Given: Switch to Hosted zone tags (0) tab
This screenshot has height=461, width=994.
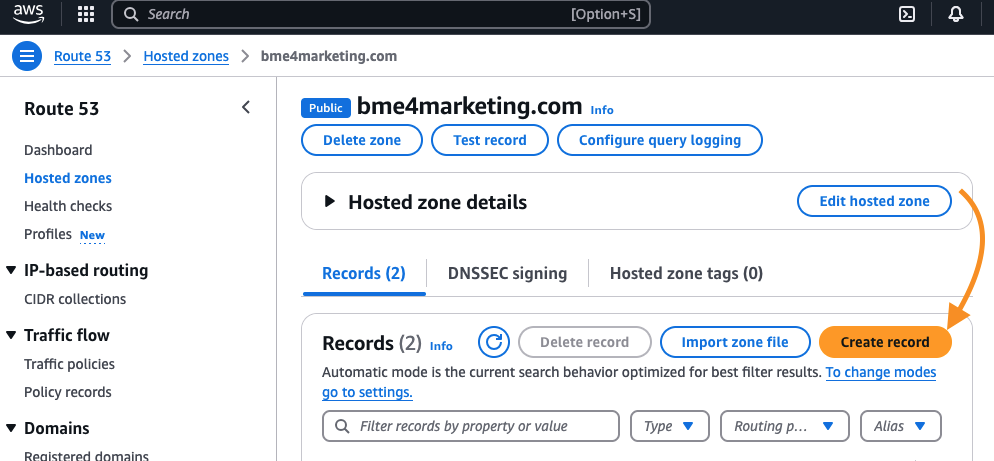Looking at the screenshot, I should (686, 273).
